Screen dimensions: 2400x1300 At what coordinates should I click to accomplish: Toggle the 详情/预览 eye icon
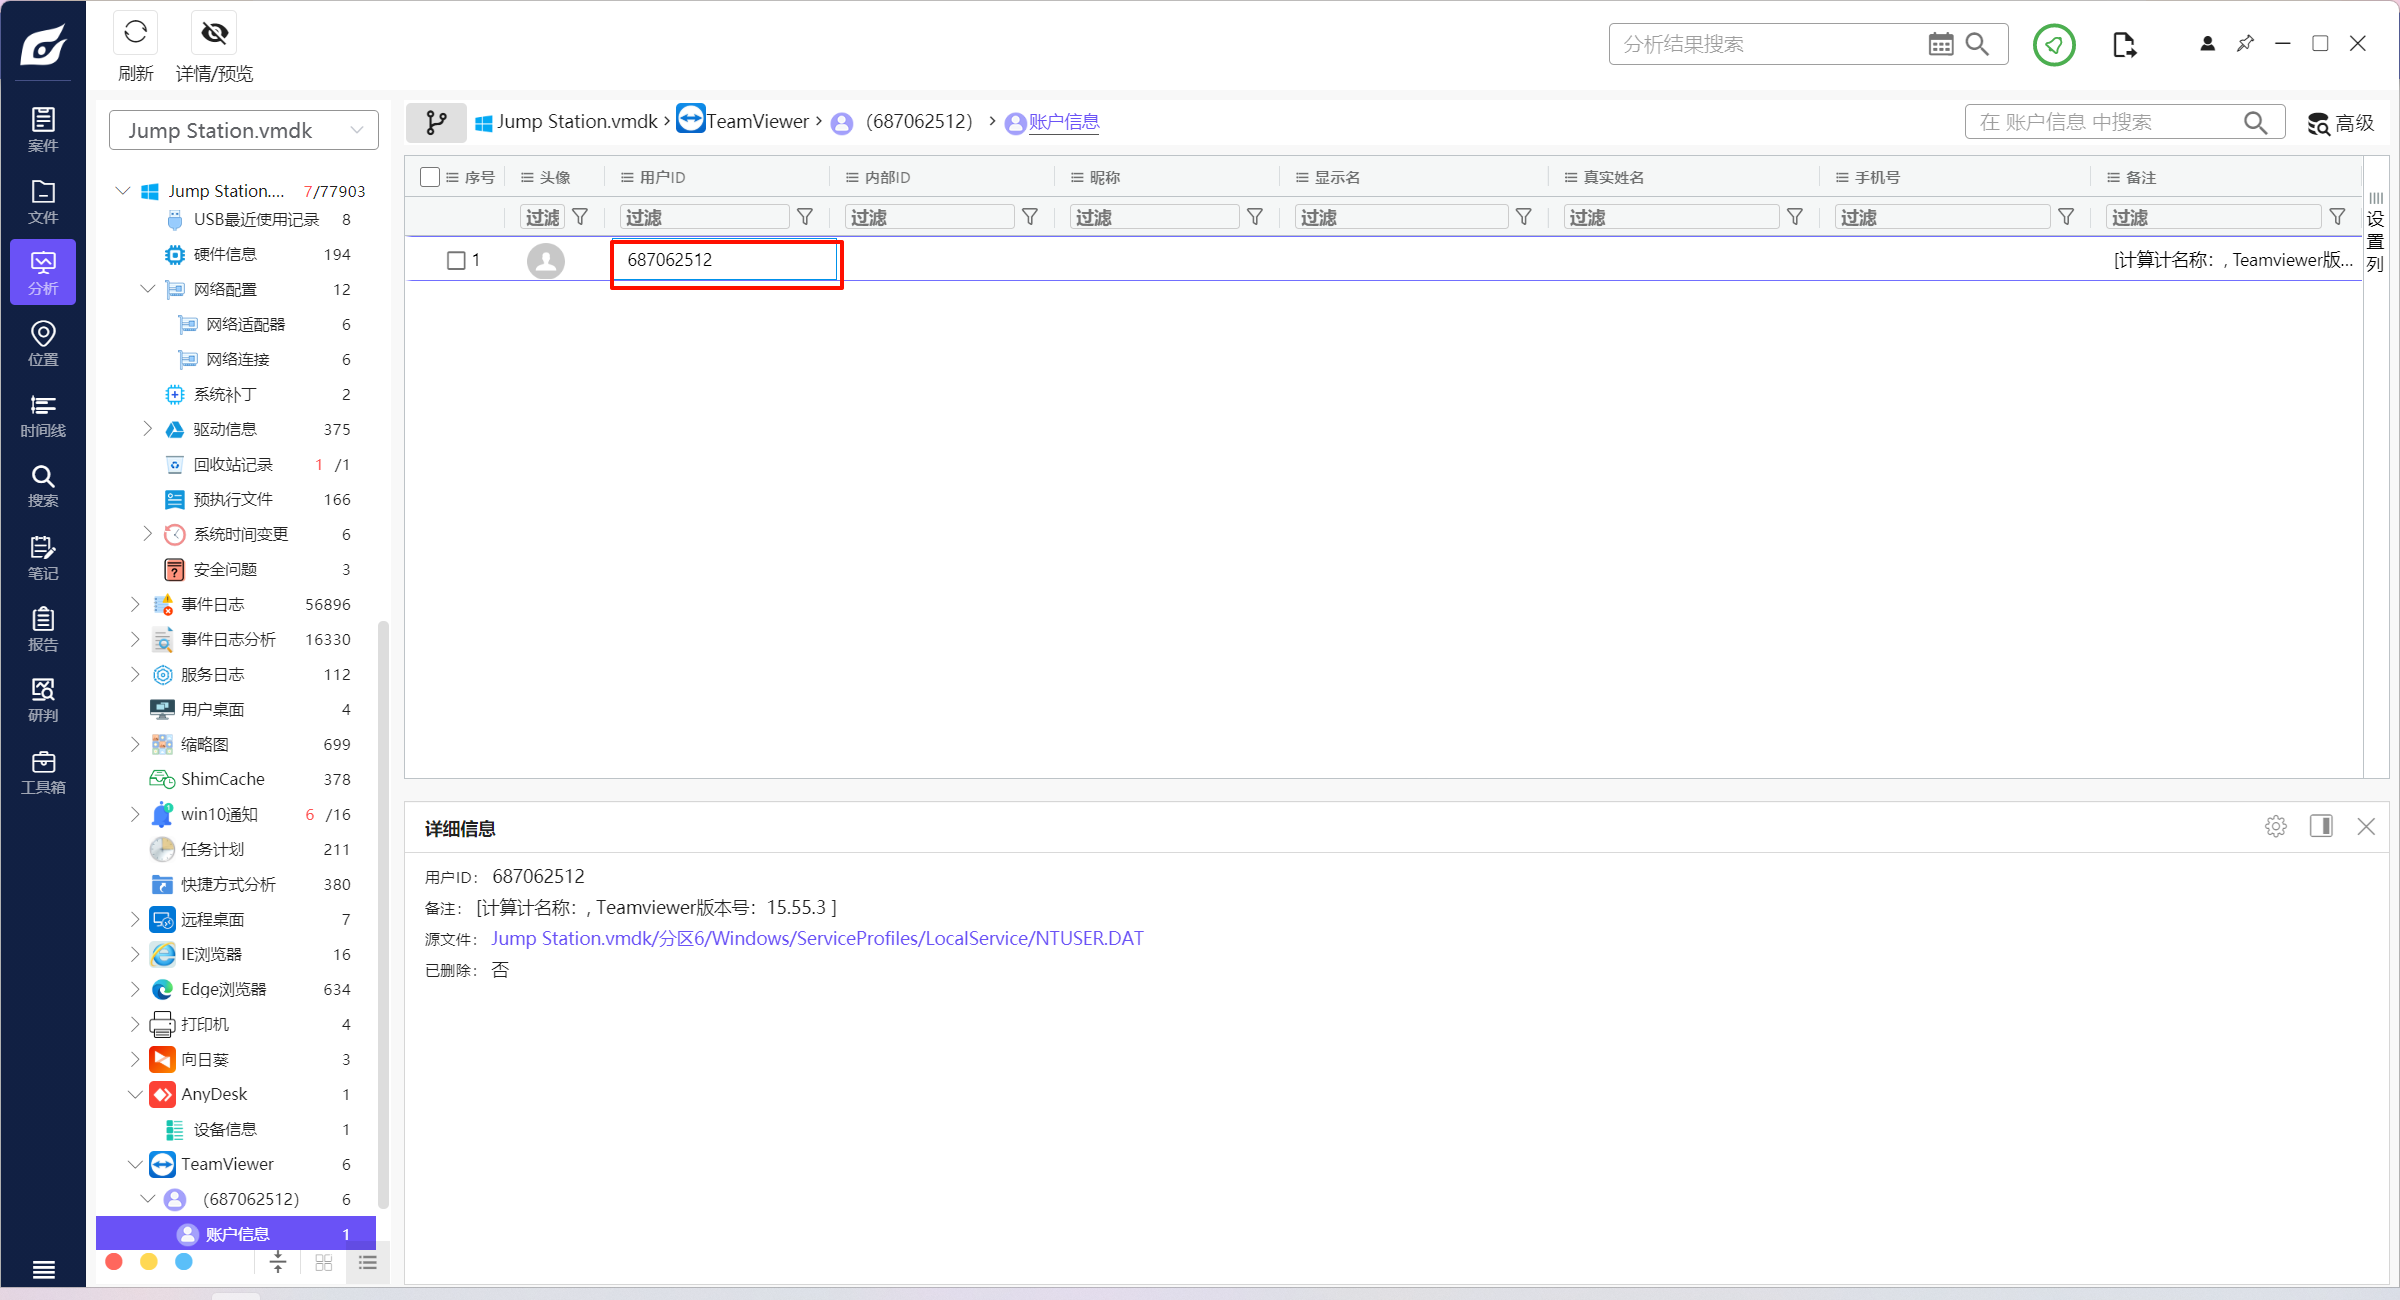click(214, 34)
